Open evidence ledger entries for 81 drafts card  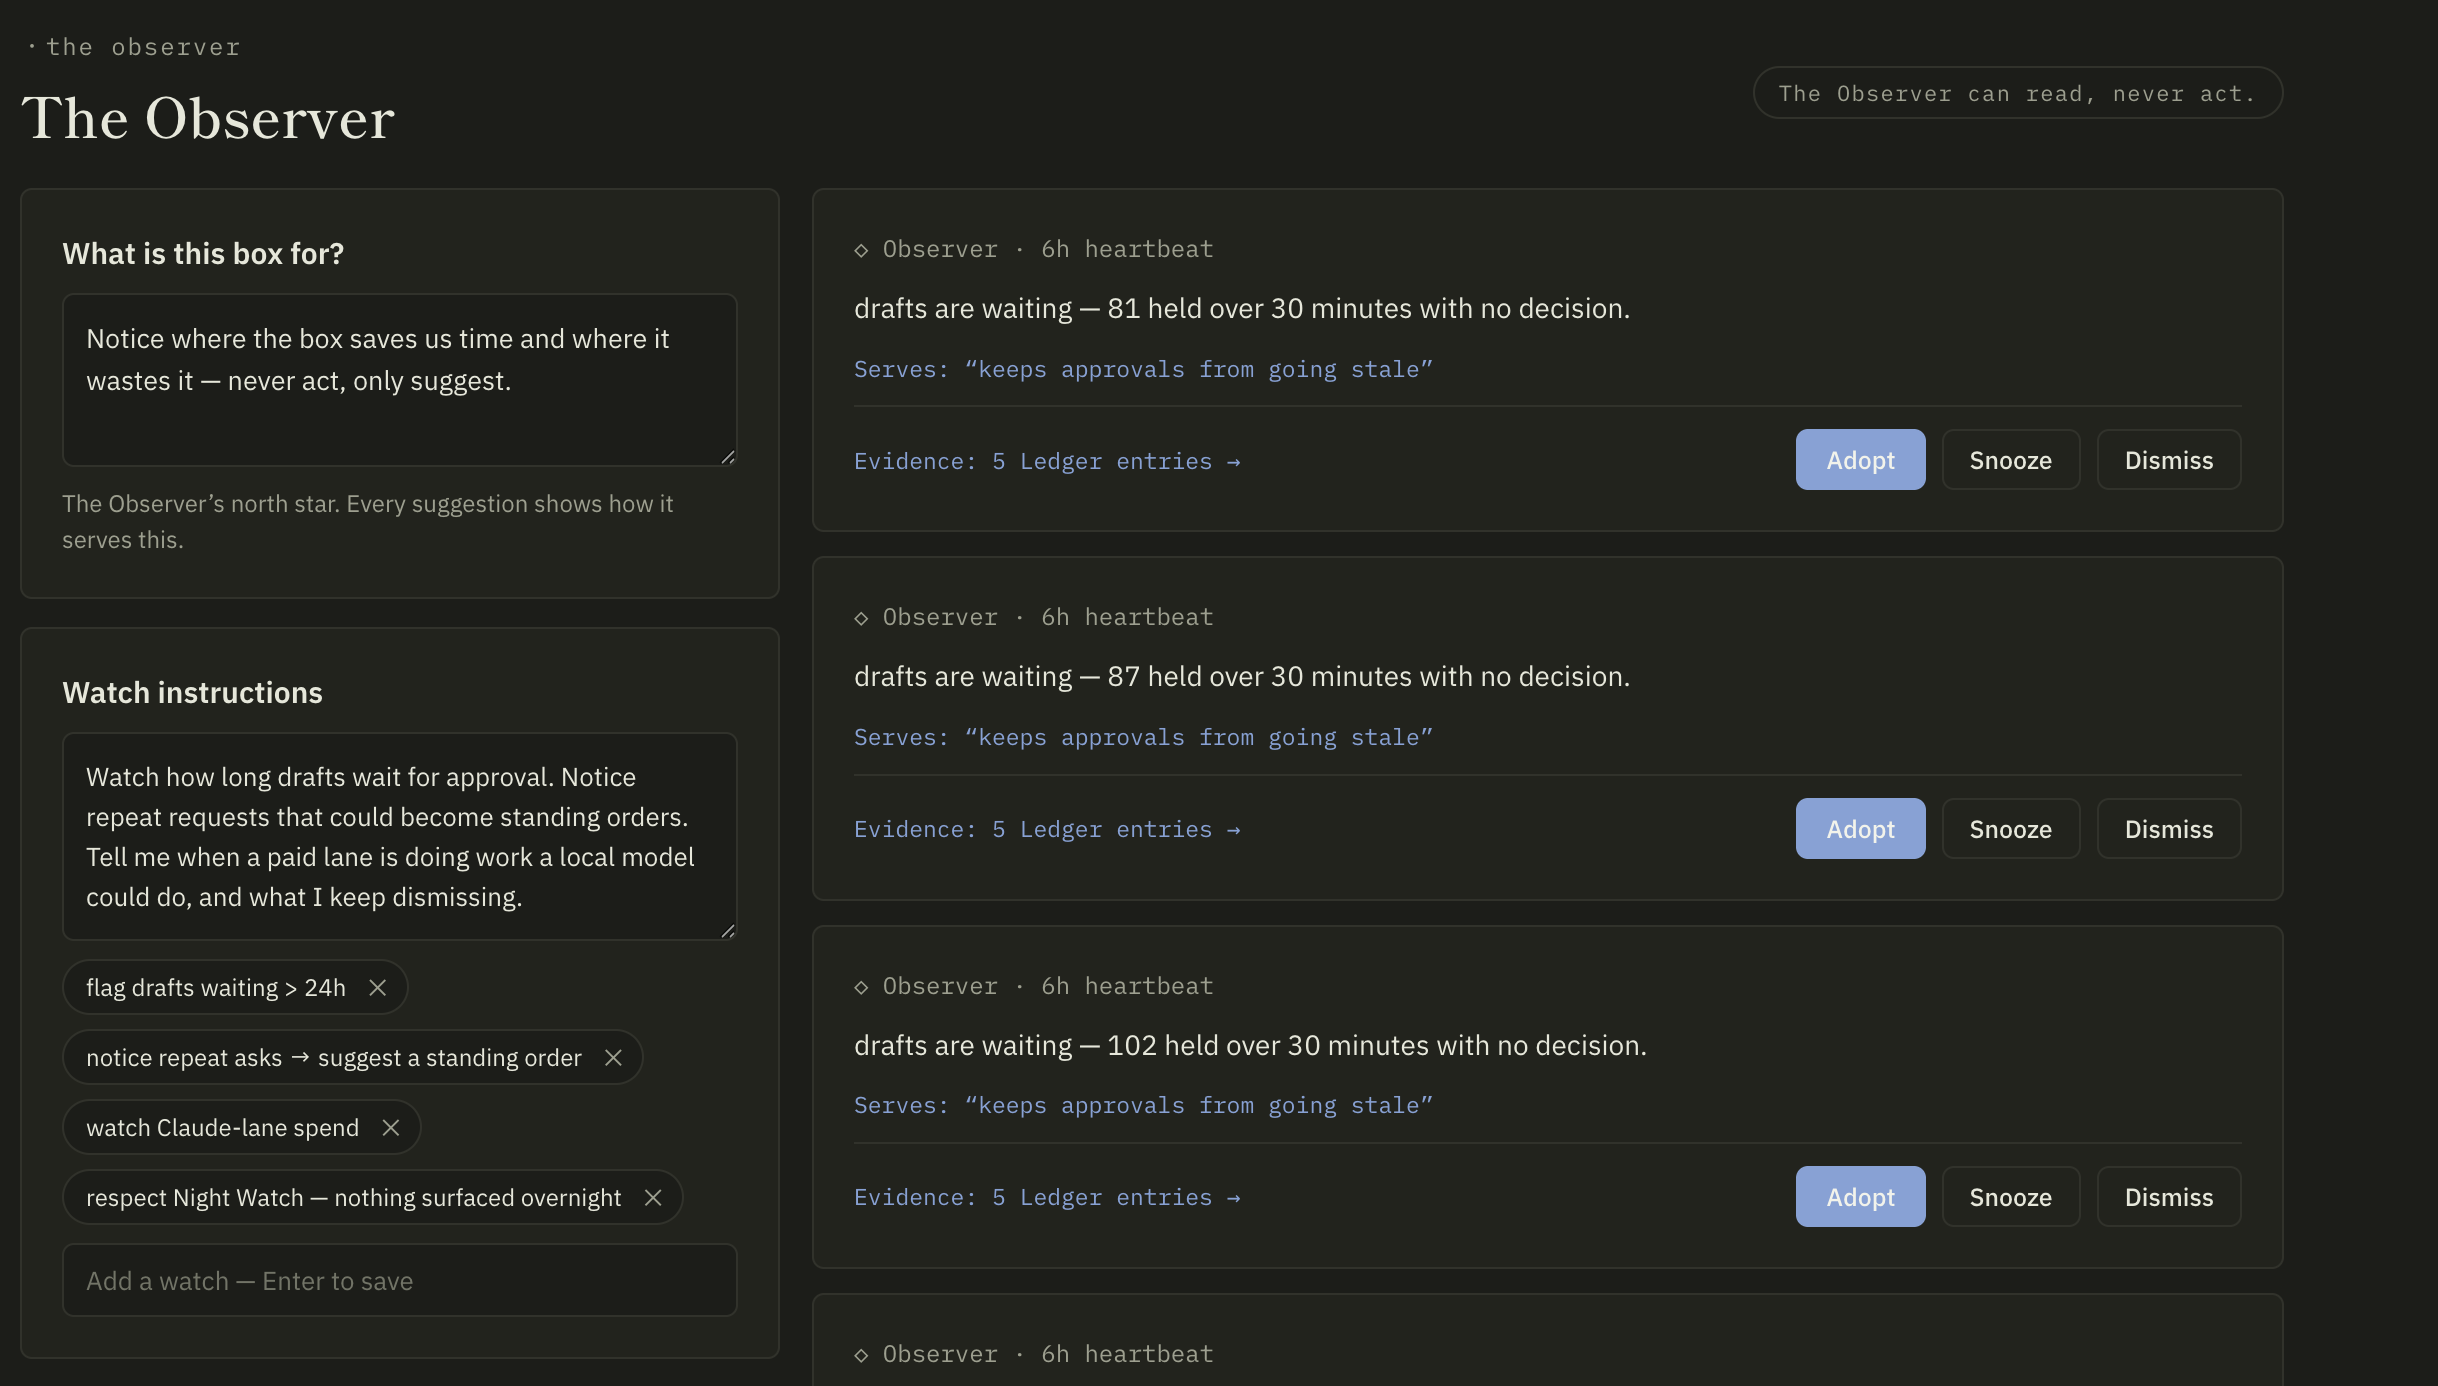click(x=1047, y=462)
